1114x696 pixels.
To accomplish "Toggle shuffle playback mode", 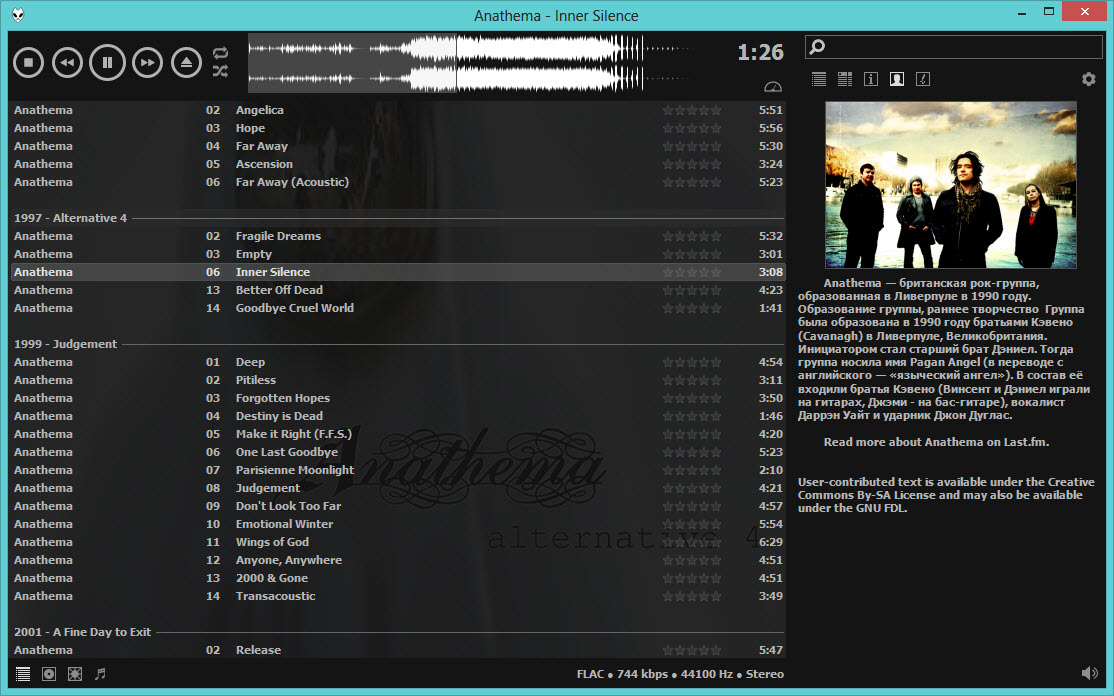I will 221,71.
